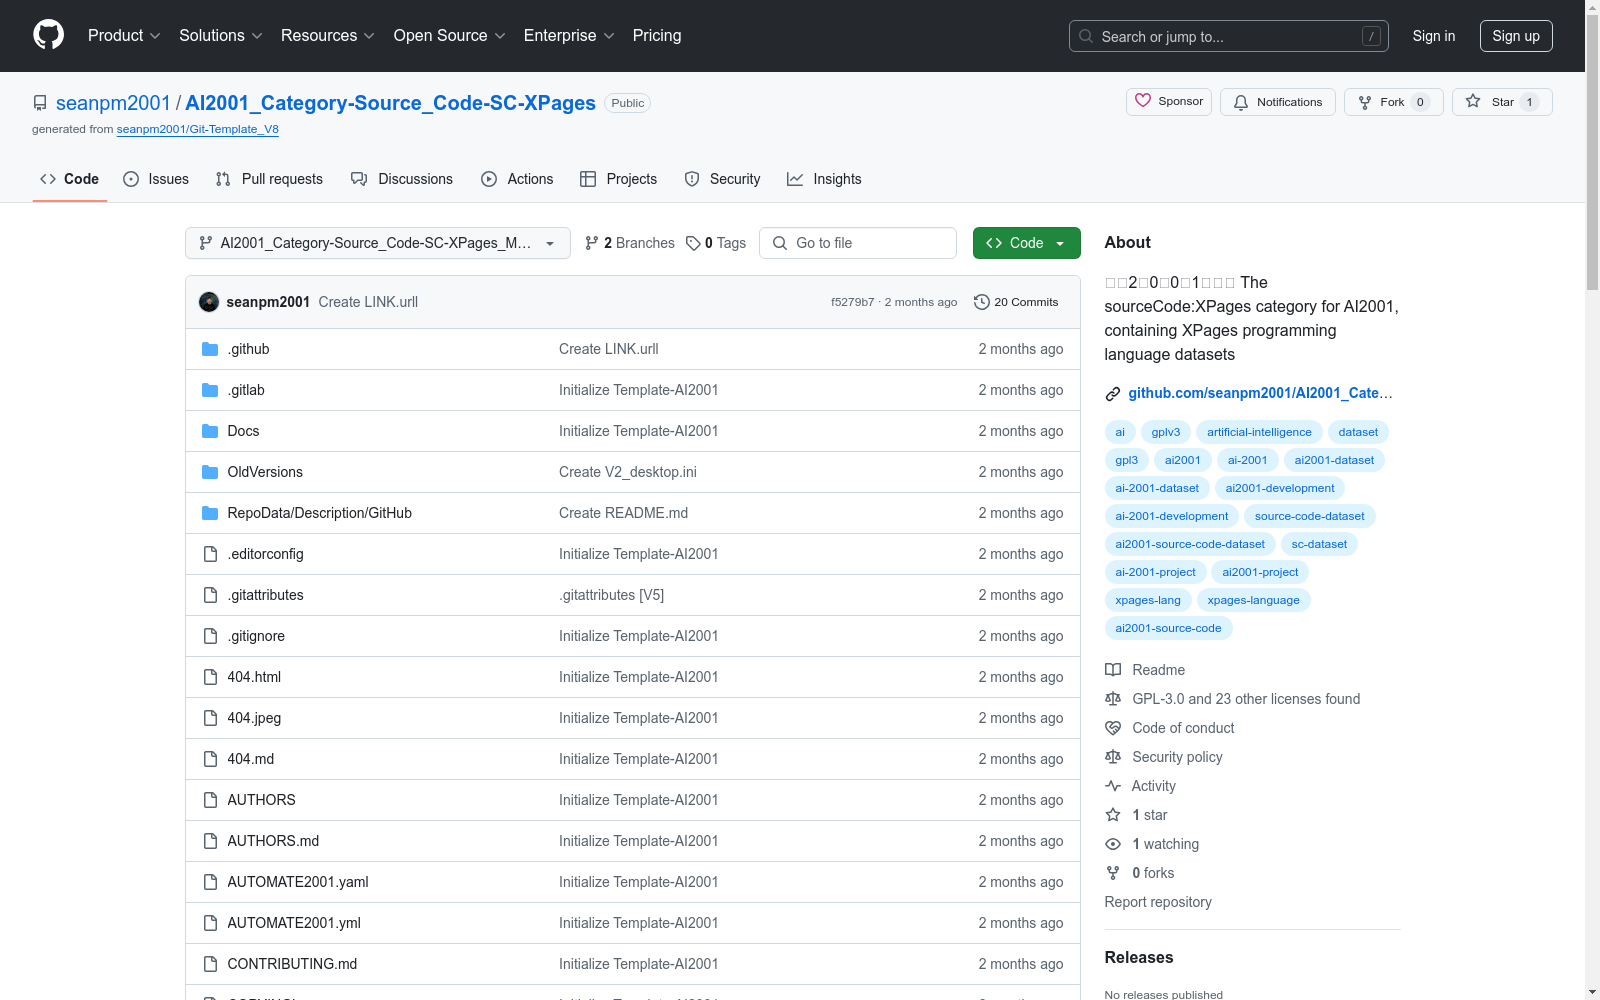
Task: Click the Go to file field
Action: coord(858,243)
